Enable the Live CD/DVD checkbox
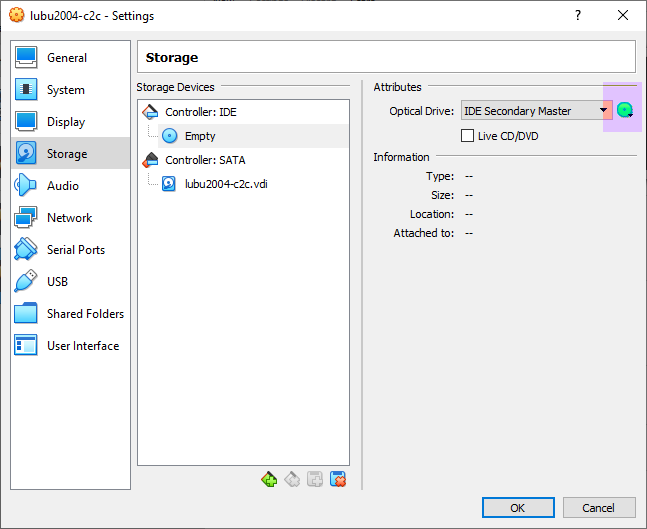647x529 pixels. (x=467, y=136)
